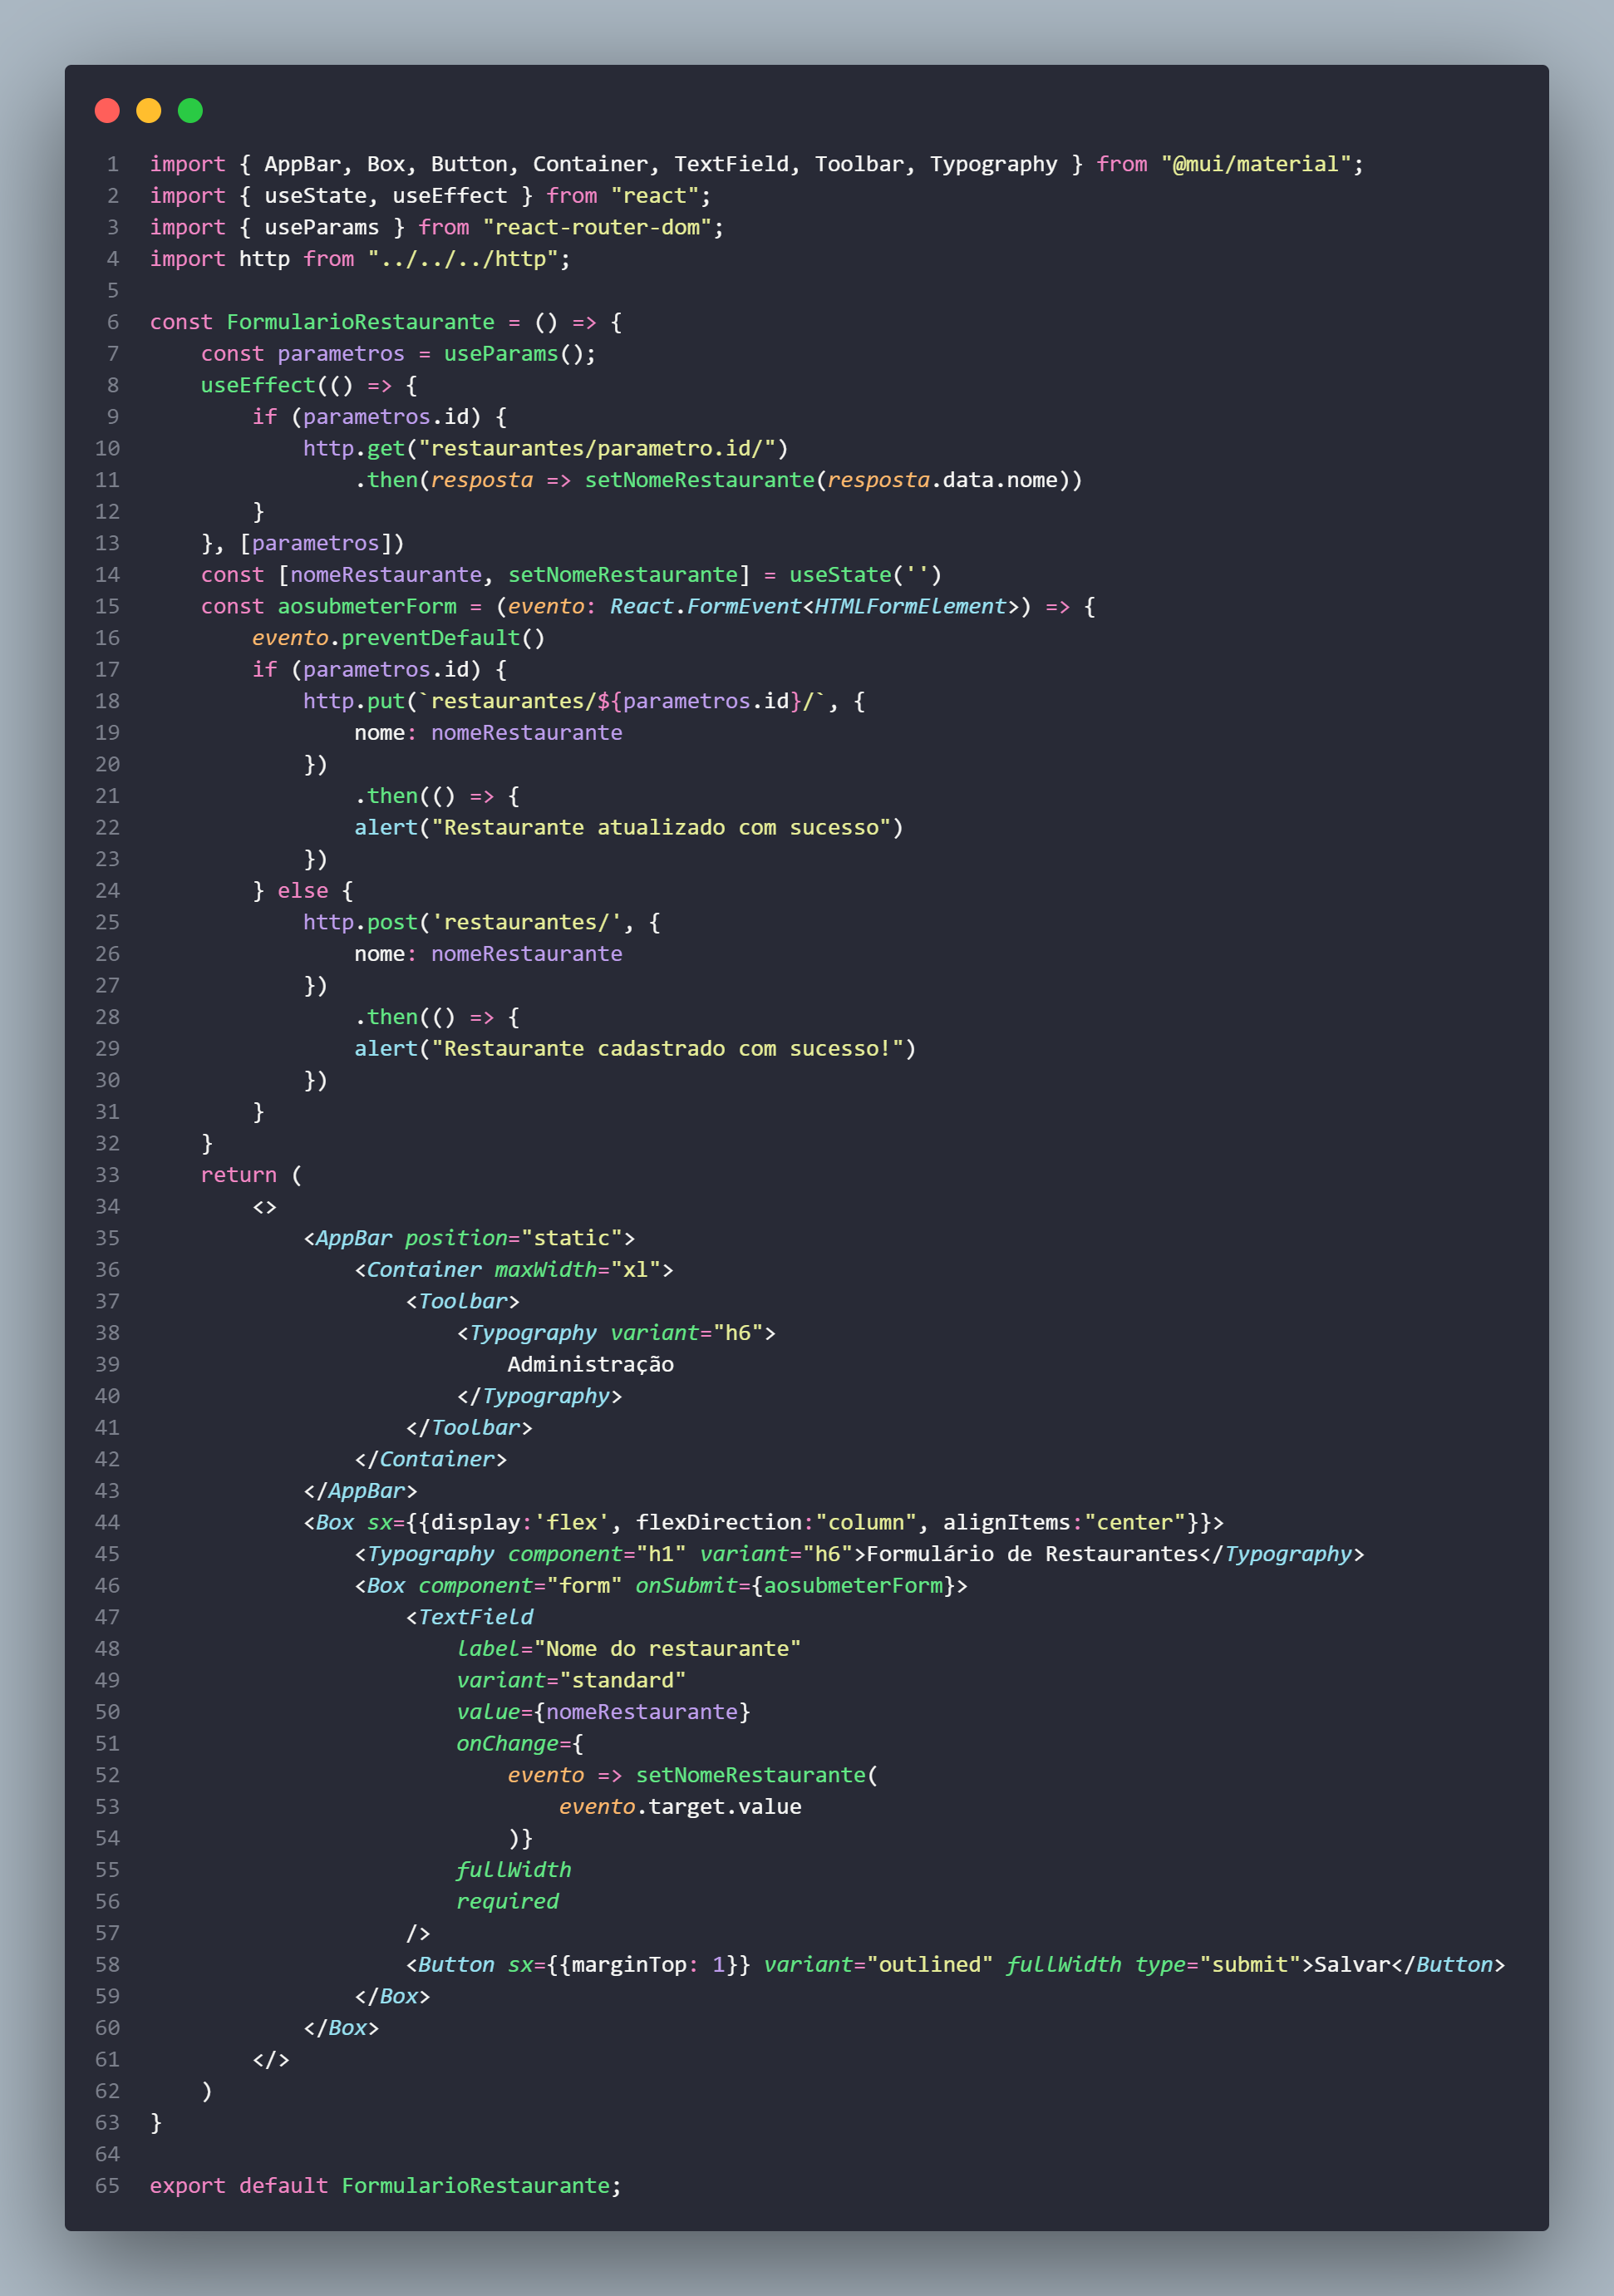Click useState('') on line 14

tap(865, 575)
